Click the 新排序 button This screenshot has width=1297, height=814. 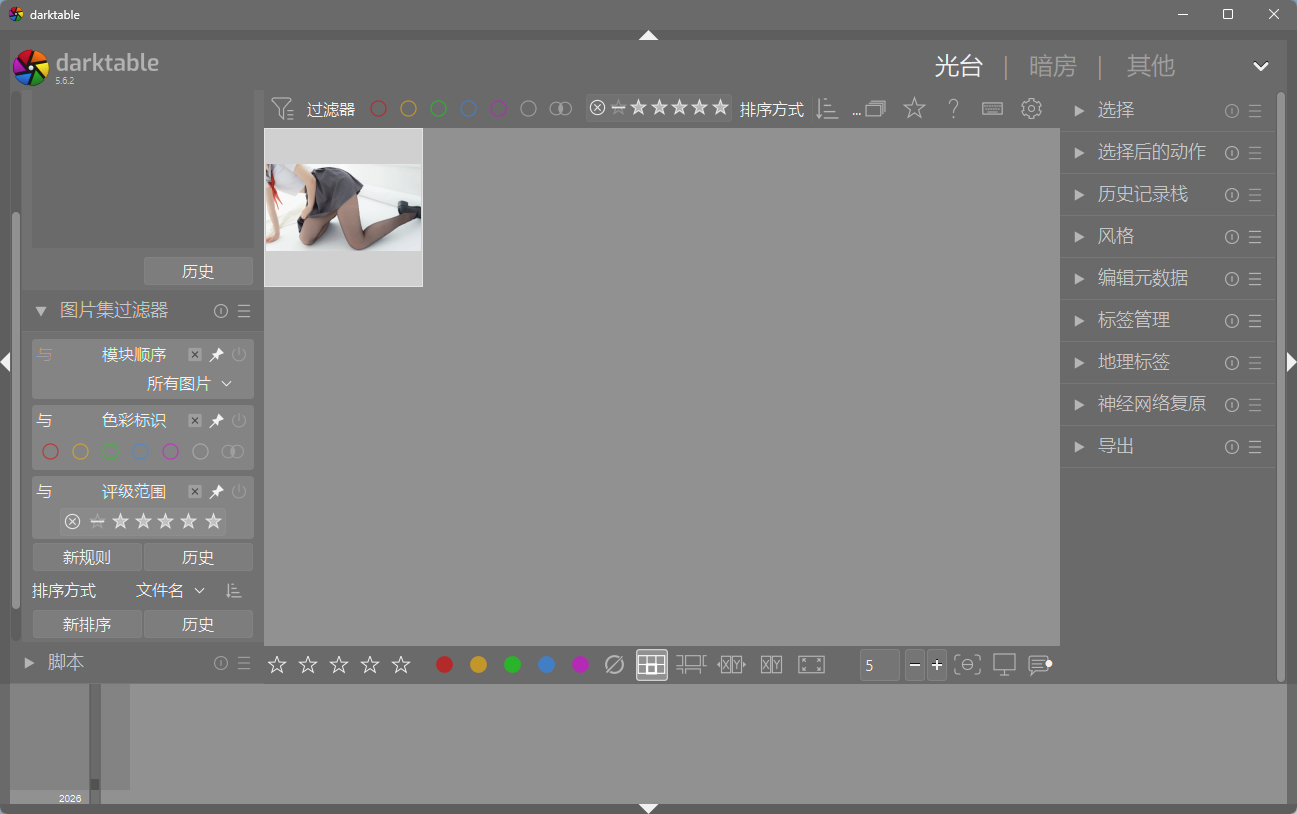click(x=87, y=625)
